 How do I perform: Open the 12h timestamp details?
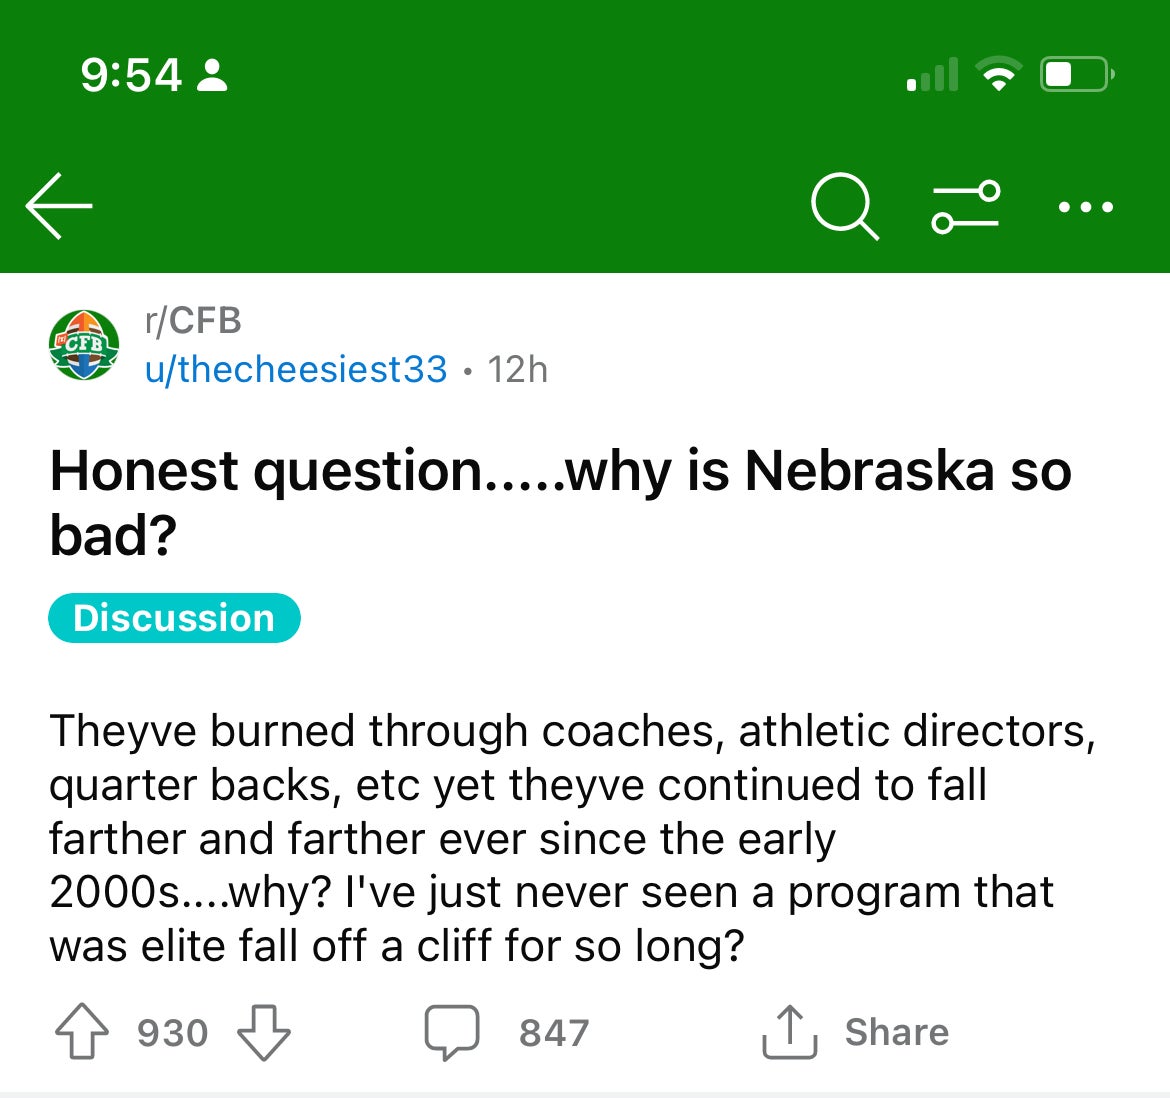click(519, 369)
